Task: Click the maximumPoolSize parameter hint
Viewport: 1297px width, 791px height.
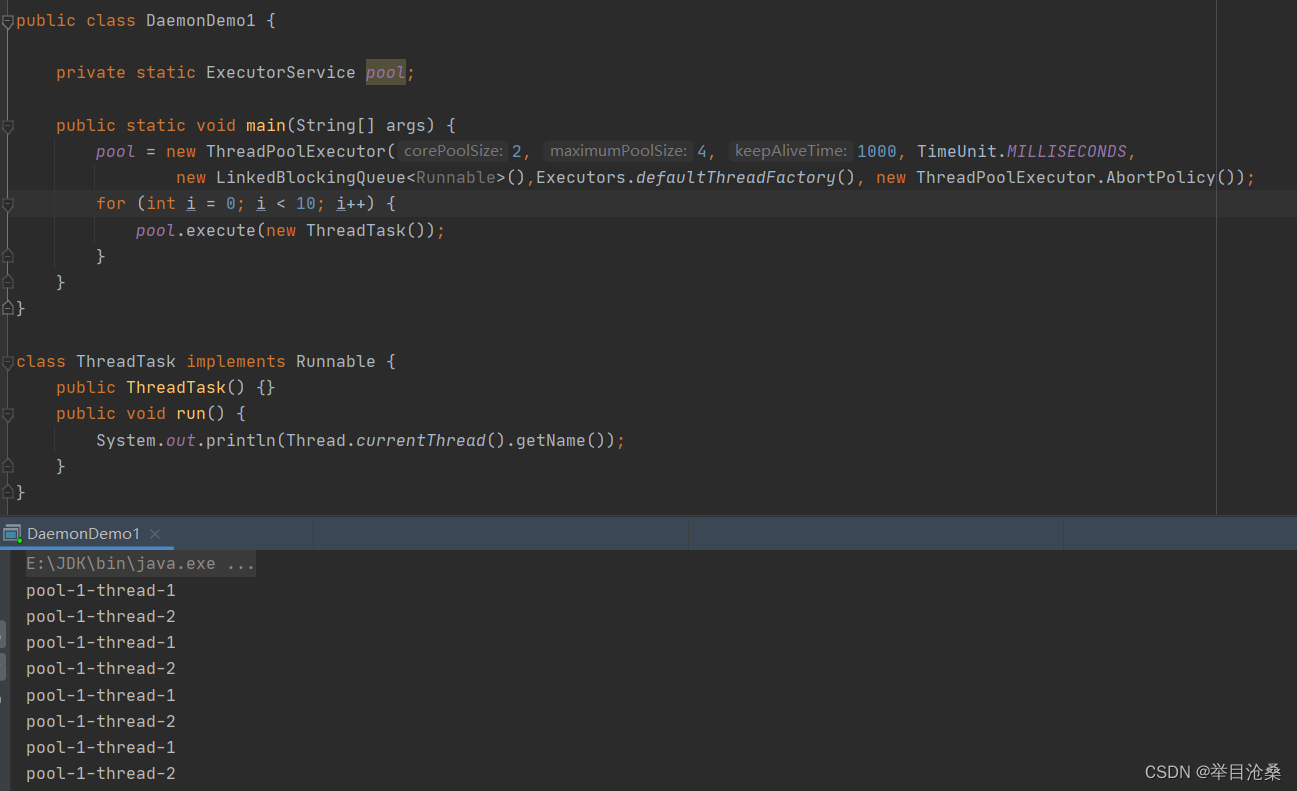Action: click(x=619, y=151)
